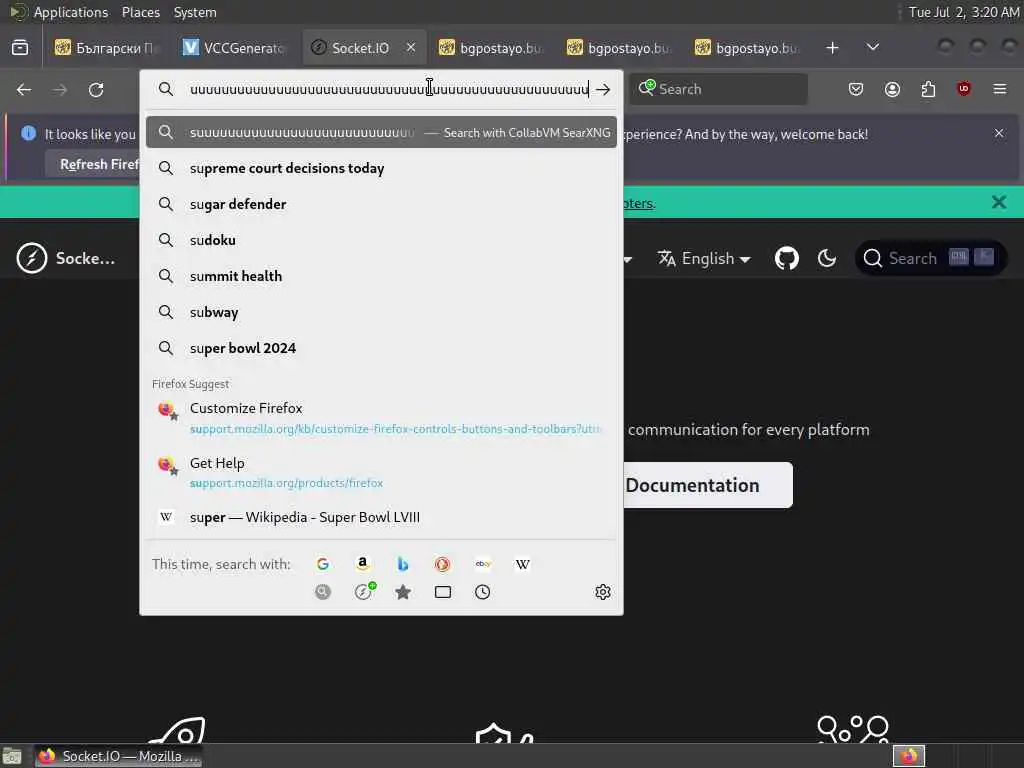Open the Extensions puzzle icon
Image resolution: width=1024 pixels, height=768 pixels.
928,89
